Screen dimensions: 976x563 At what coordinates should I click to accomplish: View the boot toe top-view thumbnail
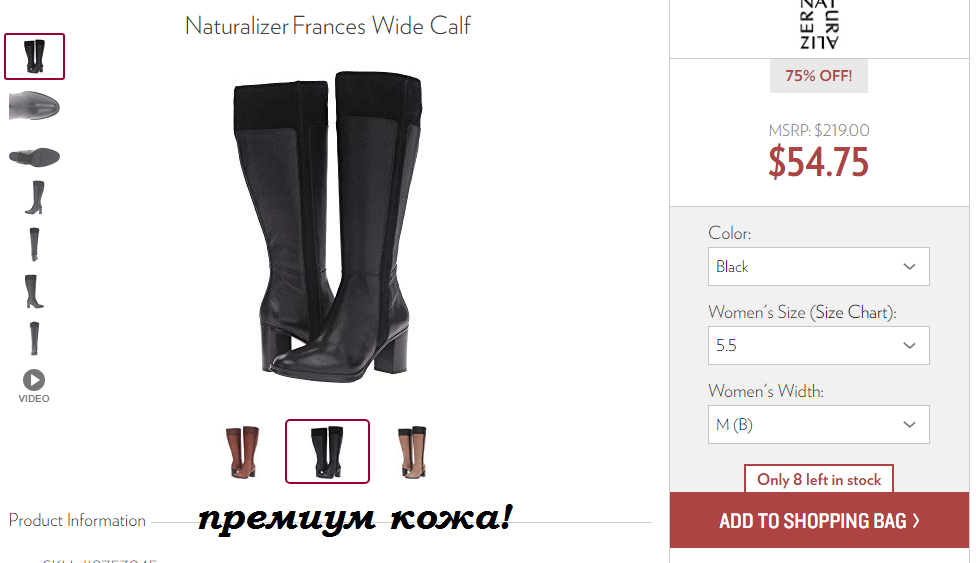(x=34, y=105)
